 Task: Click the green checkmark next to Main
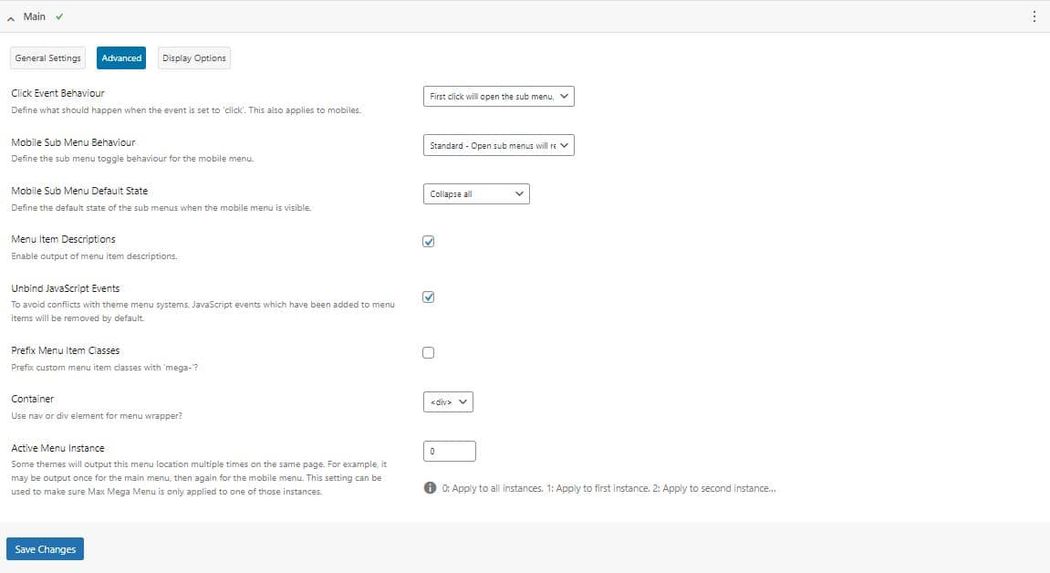[x=60, y=17]
